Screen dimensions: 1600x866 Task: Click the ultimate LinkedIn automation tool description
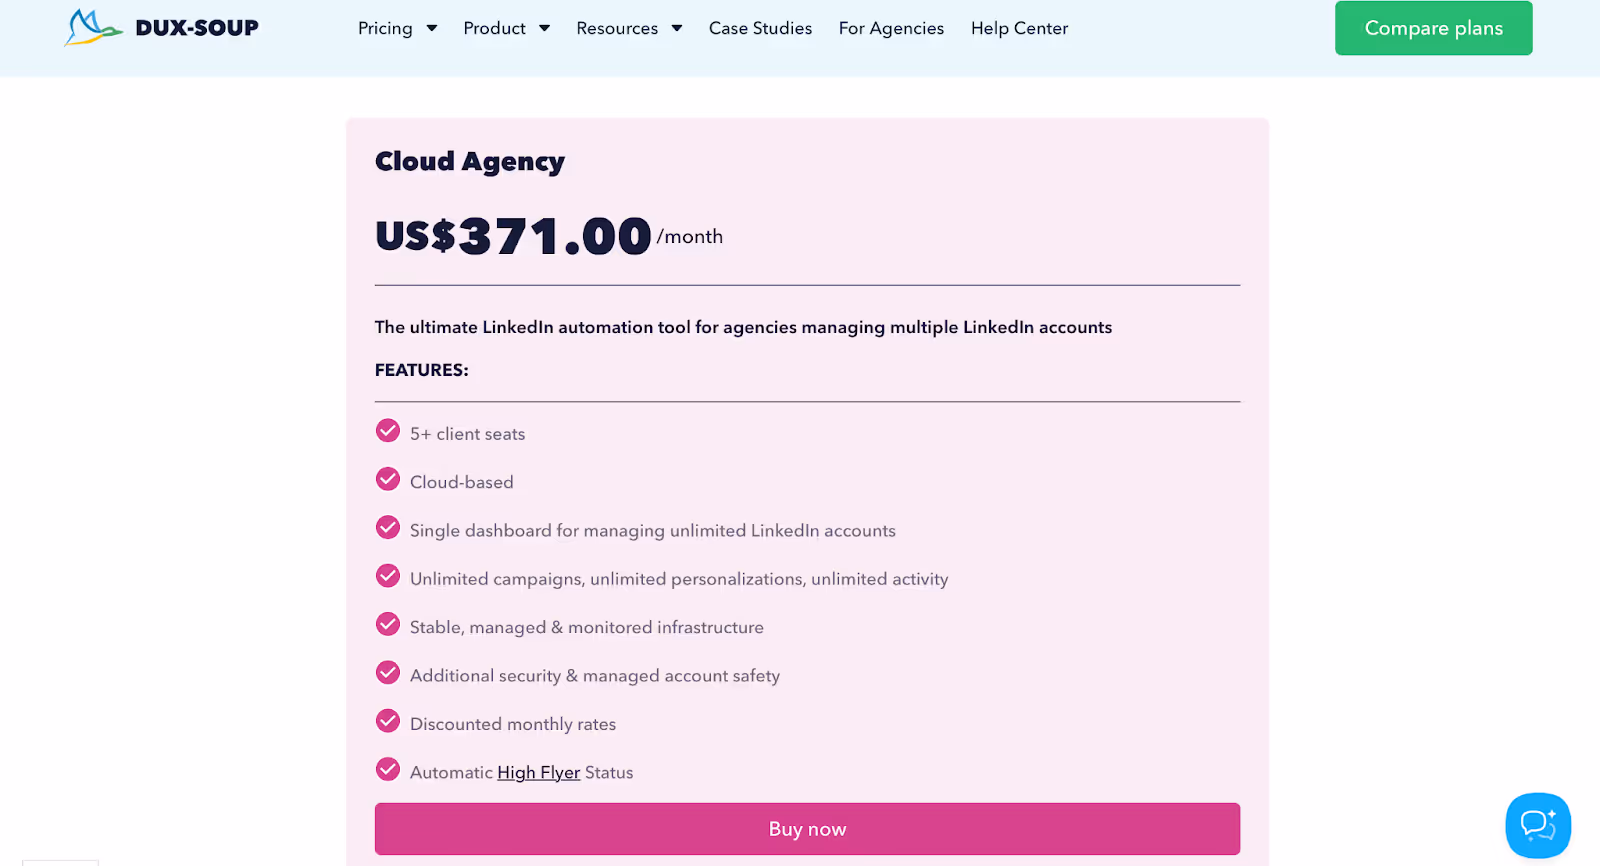(x=743, y=327)
